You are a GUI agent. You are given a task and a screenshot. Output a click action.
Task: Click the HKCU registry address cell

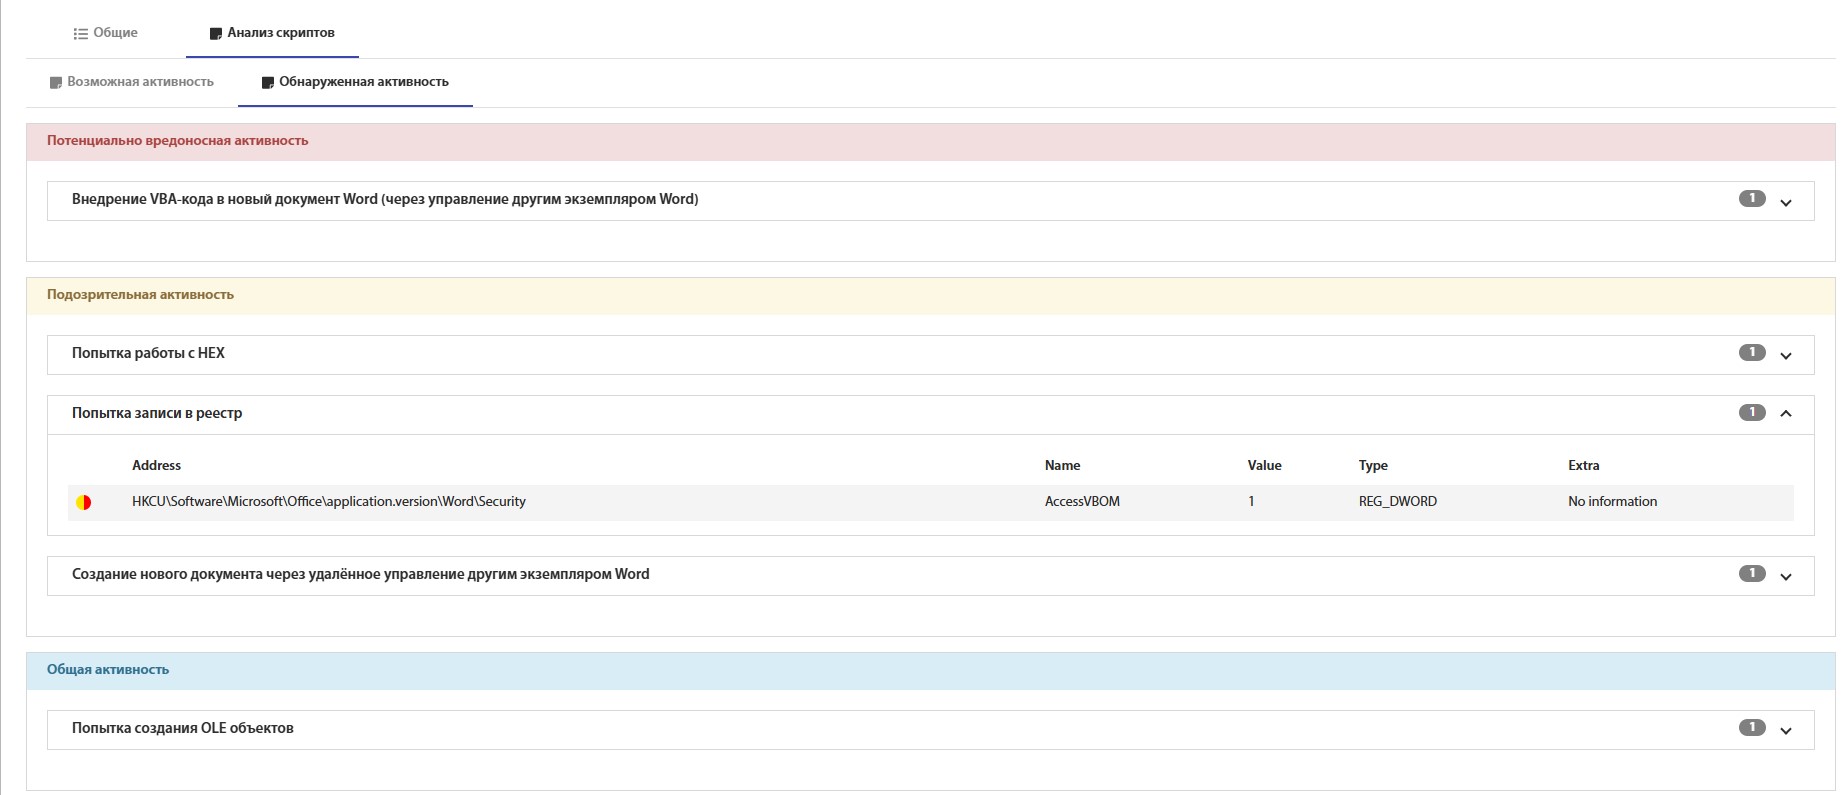(x=328, y=502)
